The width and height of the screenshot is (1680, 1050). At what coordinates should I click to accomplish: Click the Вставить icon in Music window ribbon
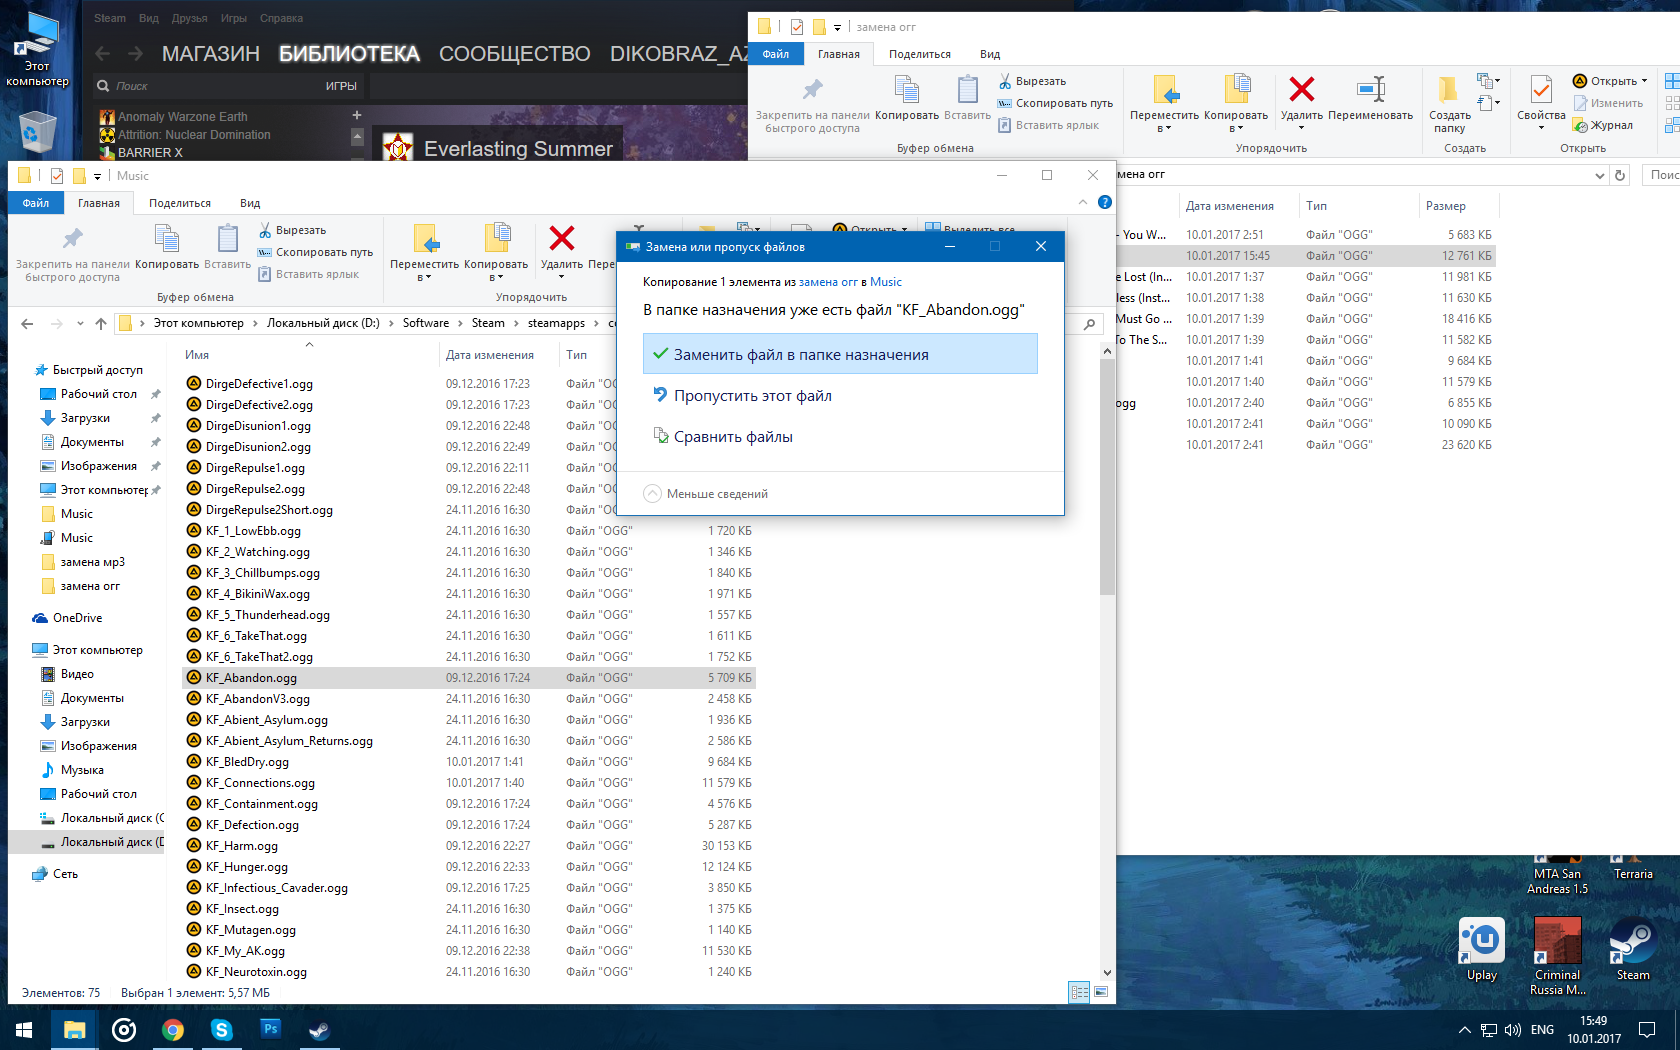228,238
